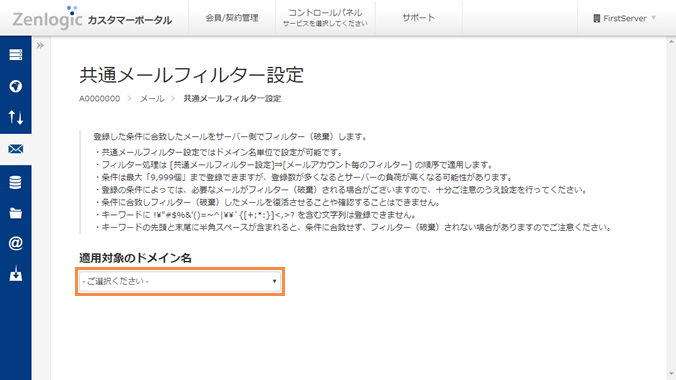Go to Zenlogic カスタマーポータル home logo
This screenshot has width=676, height=380.
(x=92, y=18)
